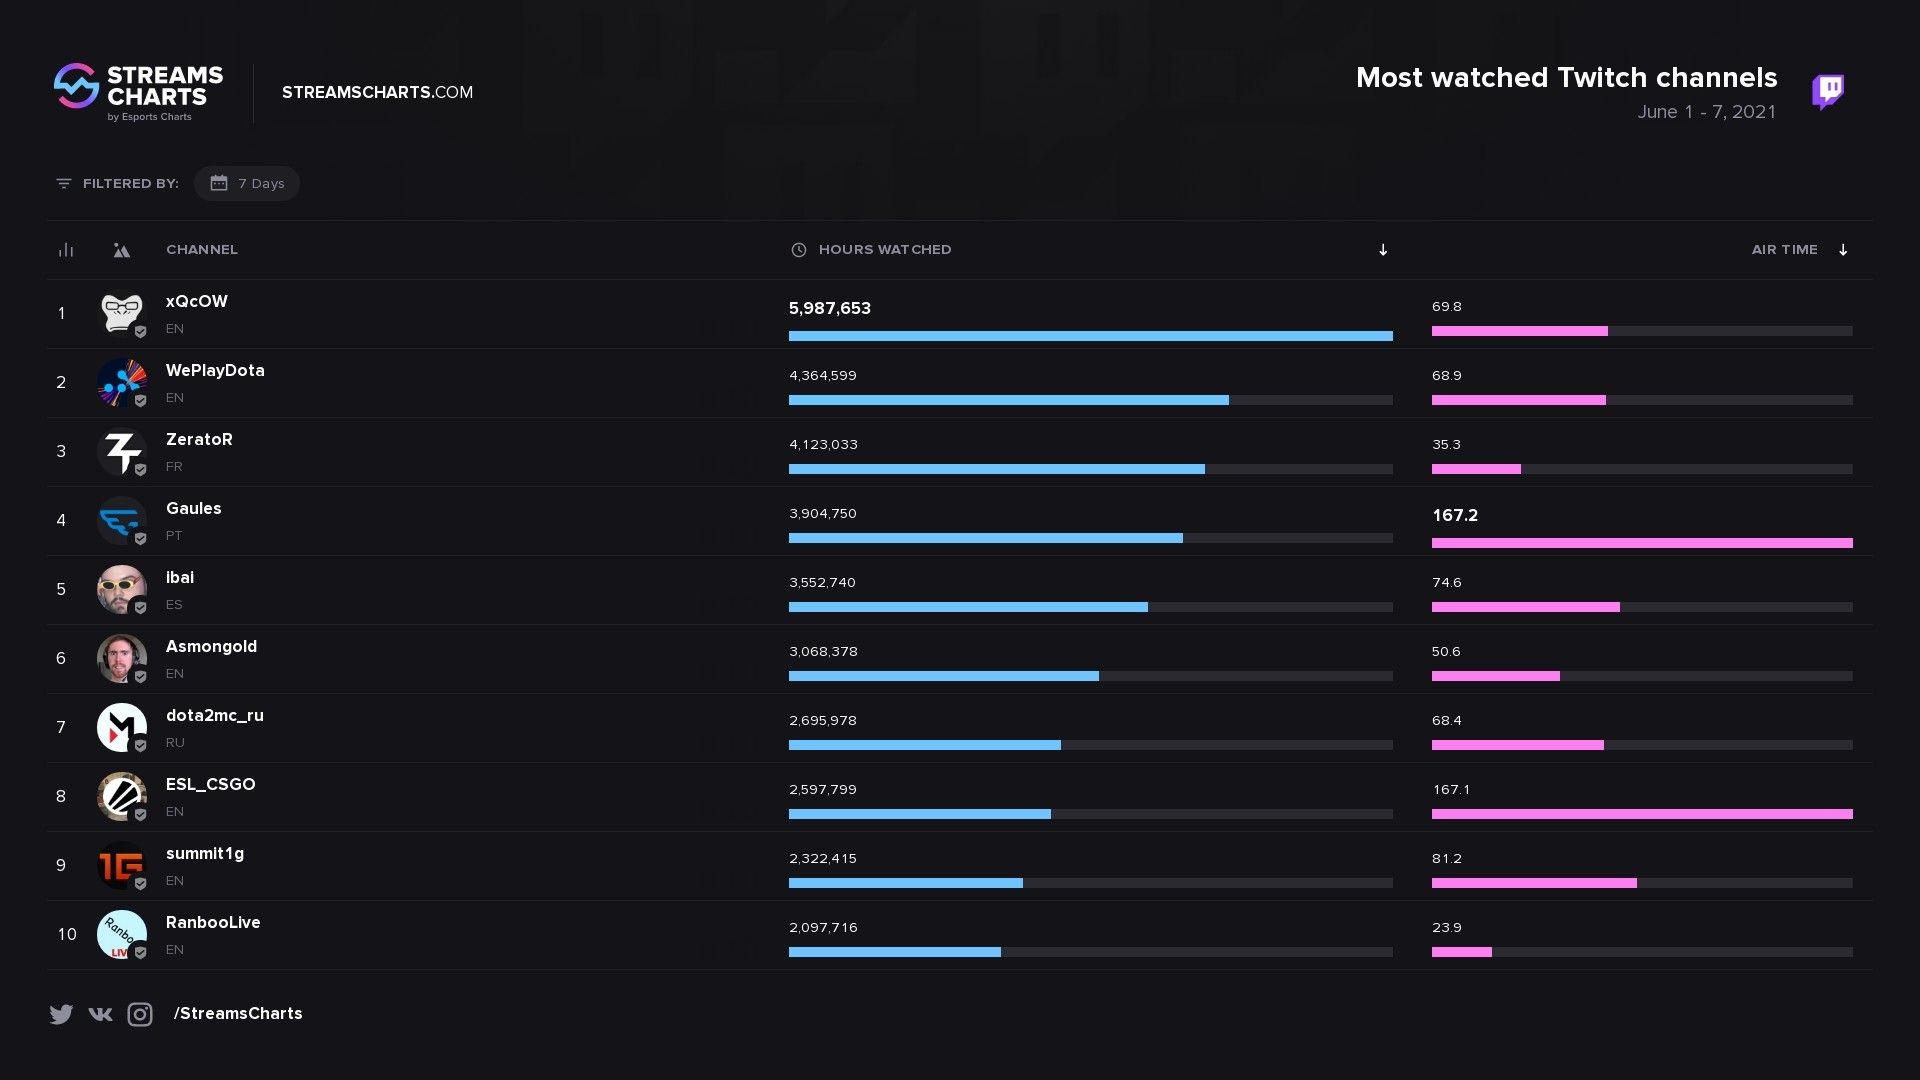The image size is (1920, 1080).
Task: Click the filter lines icon
Action: (64, 183)
